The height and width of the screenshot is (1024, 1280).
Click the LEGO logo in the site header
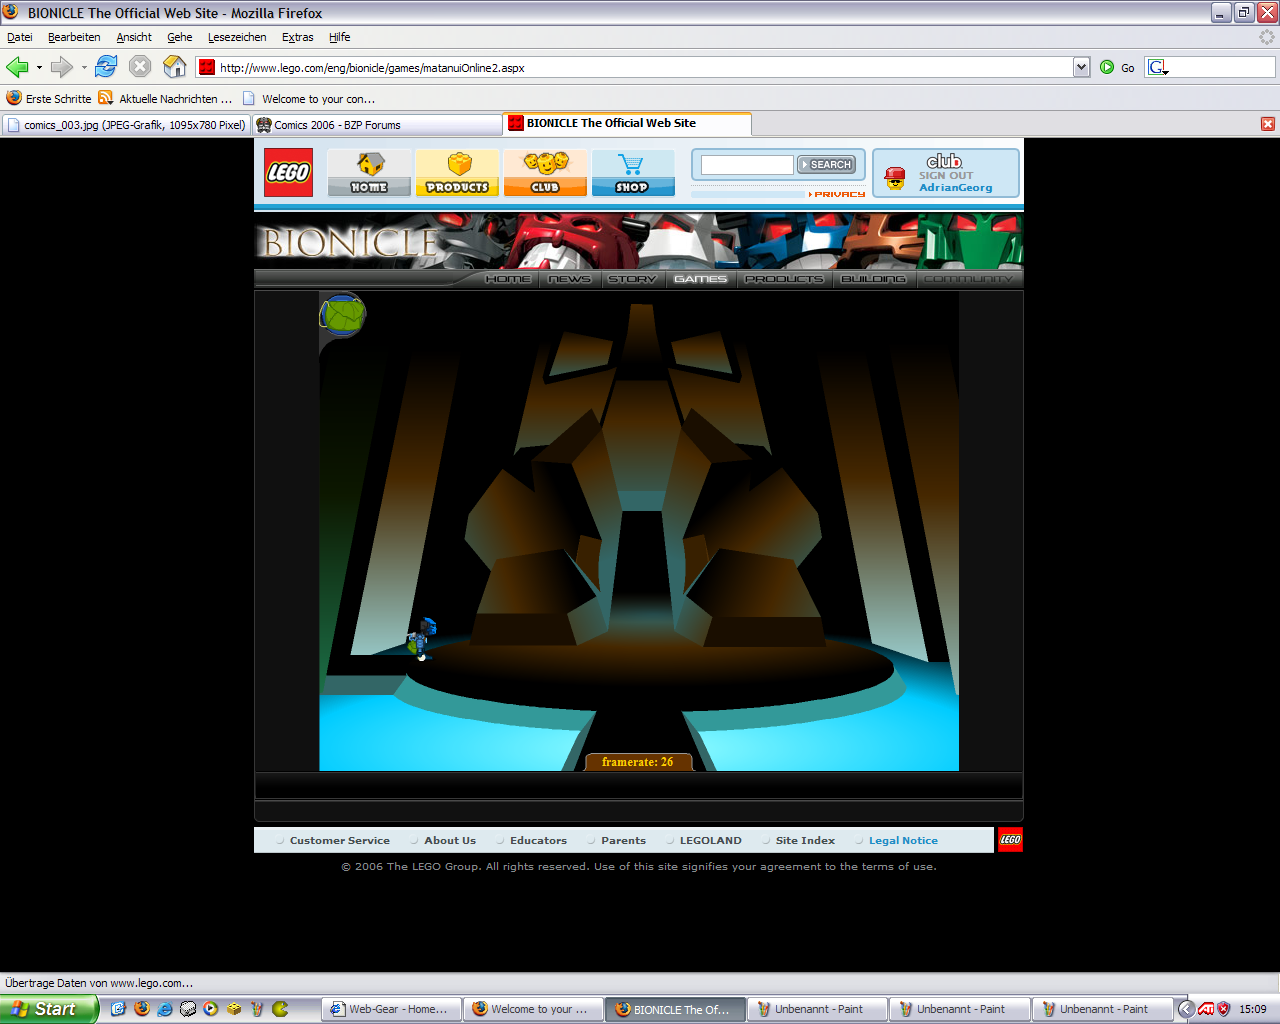pos(288,172)
